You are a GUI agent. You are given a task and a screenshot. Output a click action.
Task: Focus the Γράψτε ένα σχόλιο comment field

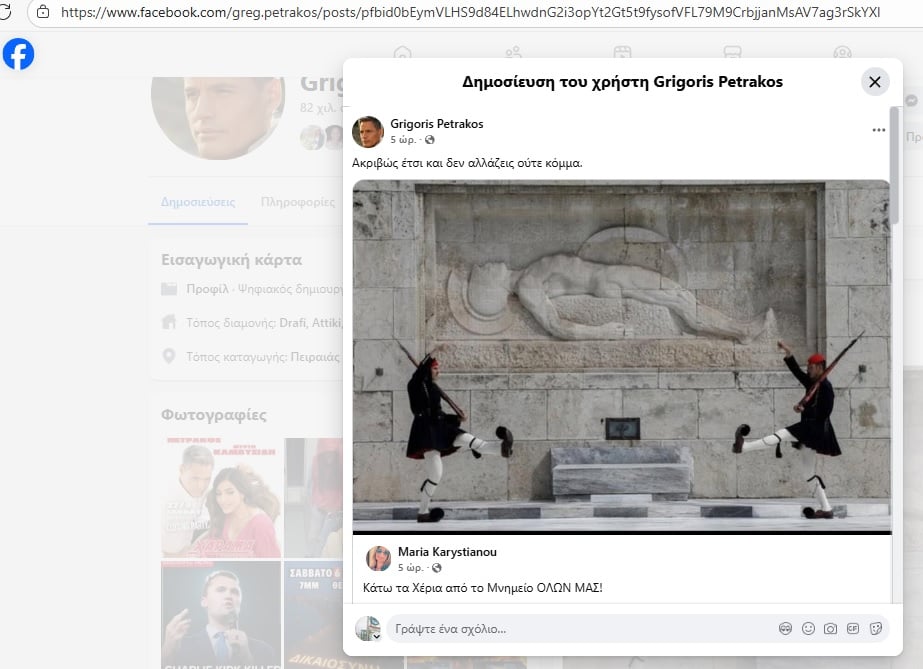pos(580,629)
